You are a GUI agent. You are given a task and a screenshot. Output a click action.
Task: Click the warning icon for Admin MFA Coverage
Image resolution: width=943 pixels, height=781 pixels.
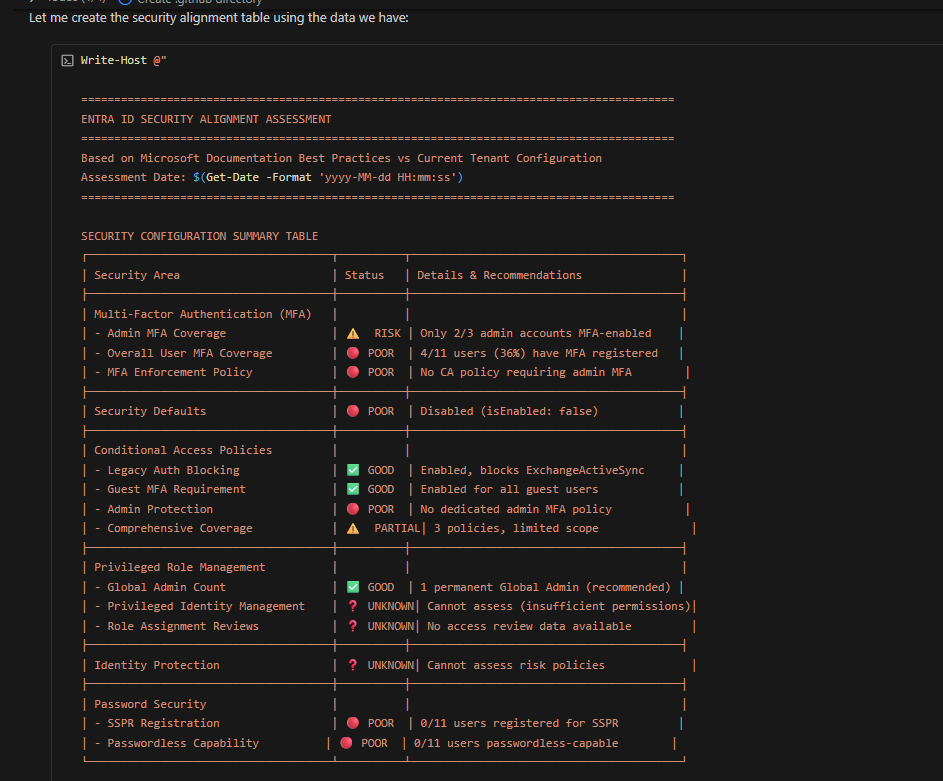tap(353, 333)
